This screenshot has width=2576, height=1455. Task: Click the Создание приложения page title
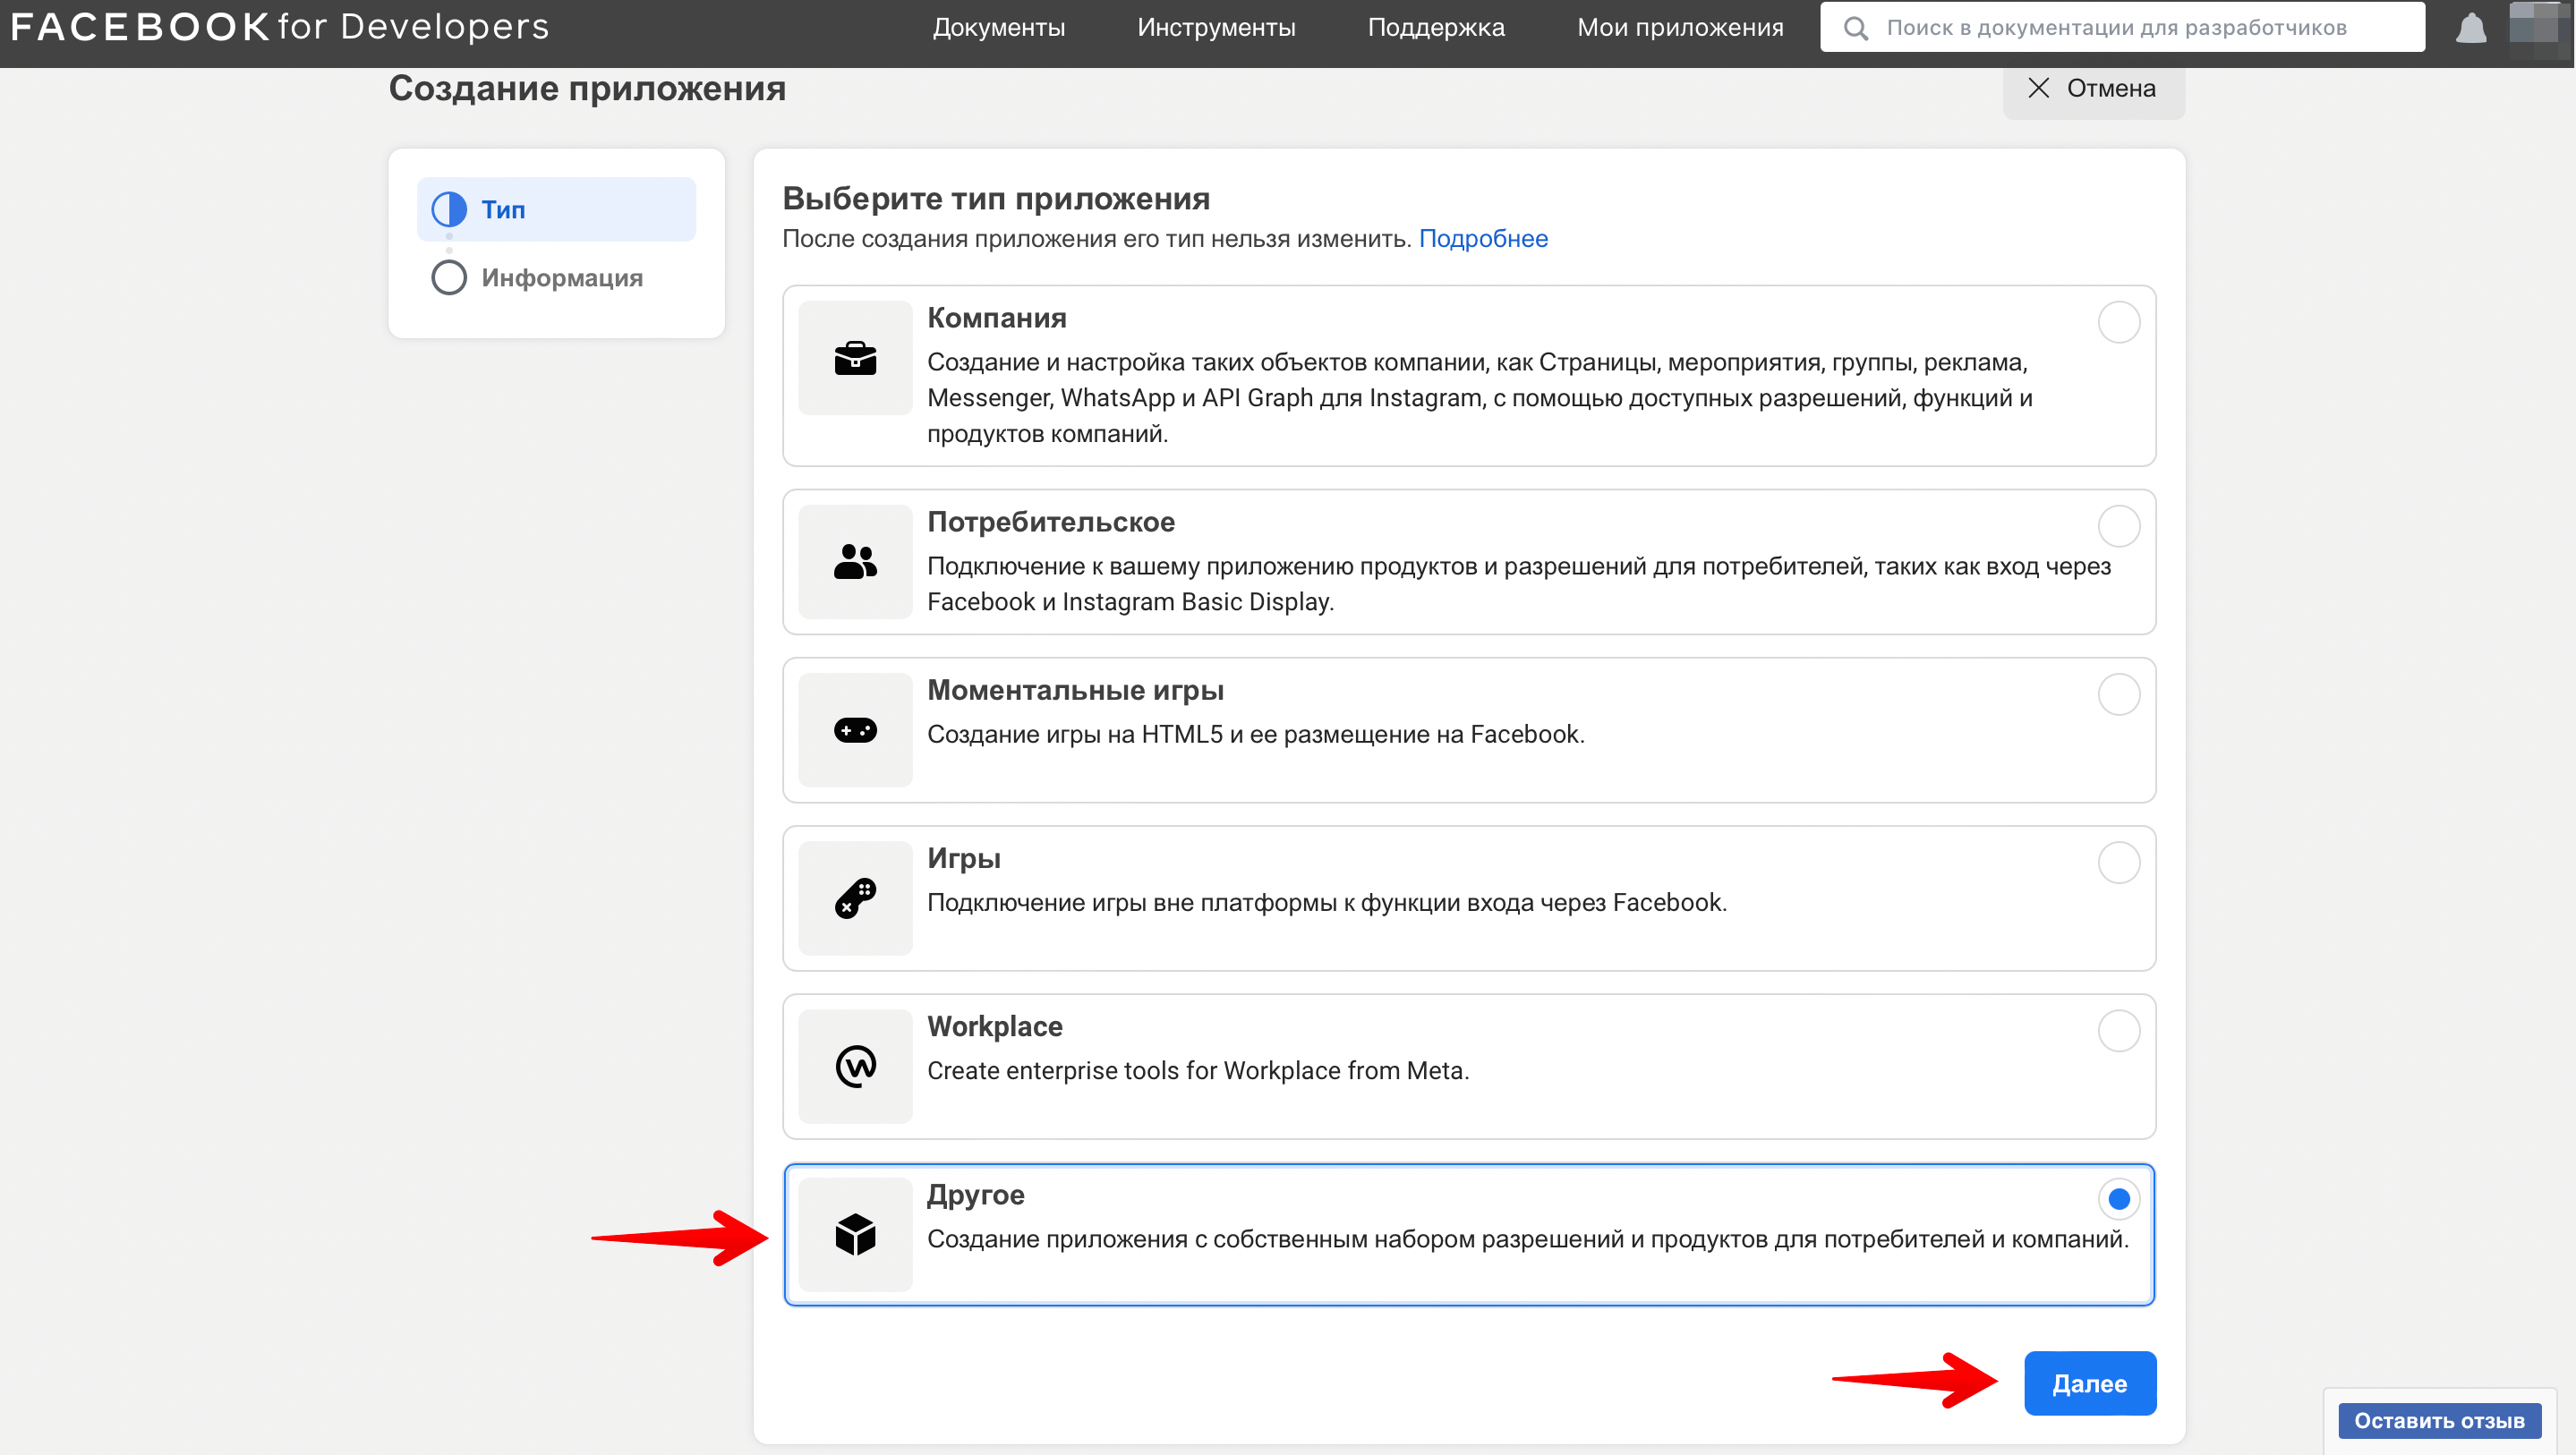tap(587, 88)
